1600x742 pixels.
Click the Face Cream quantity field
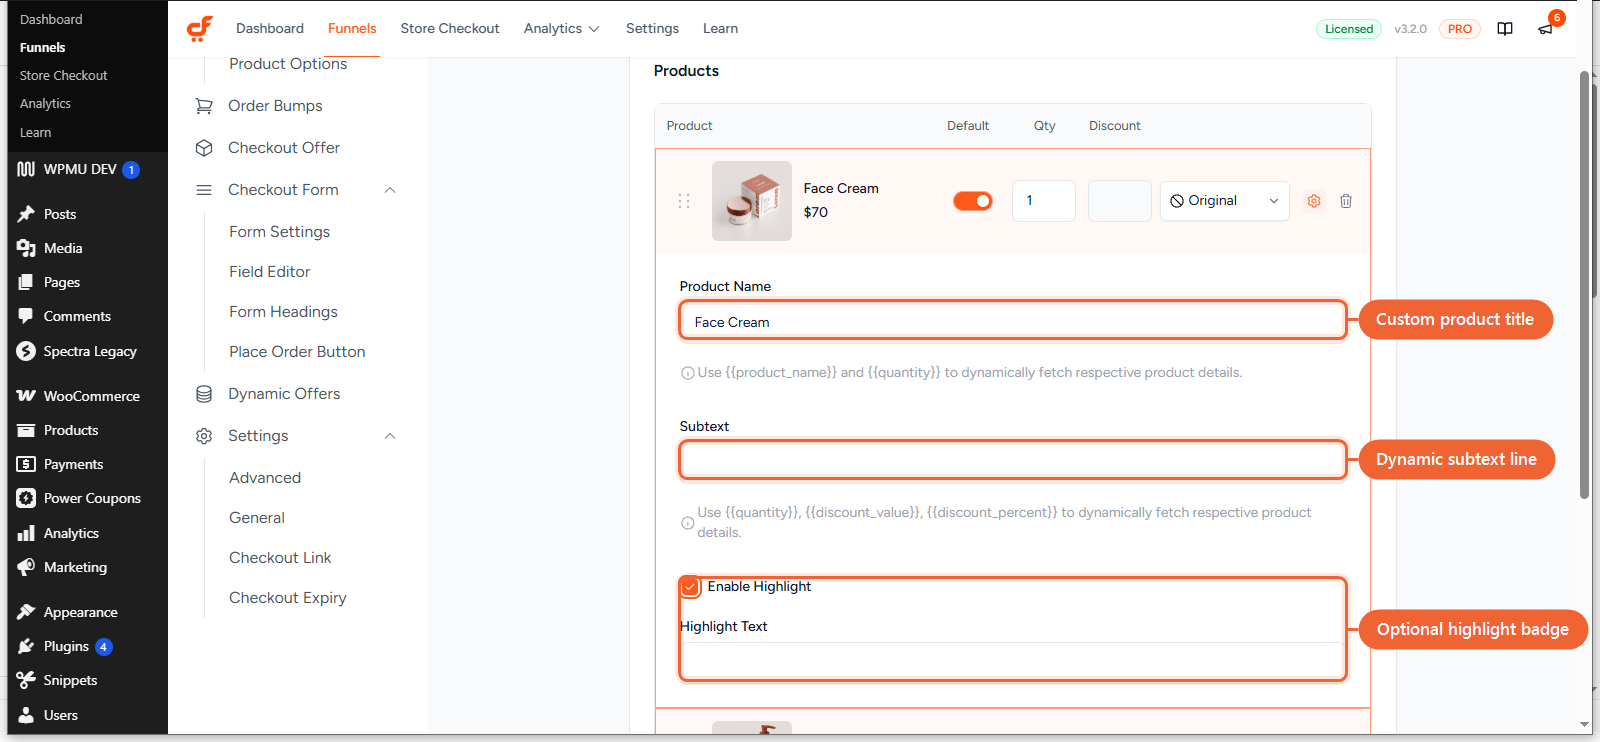(x=1043, y=201)
